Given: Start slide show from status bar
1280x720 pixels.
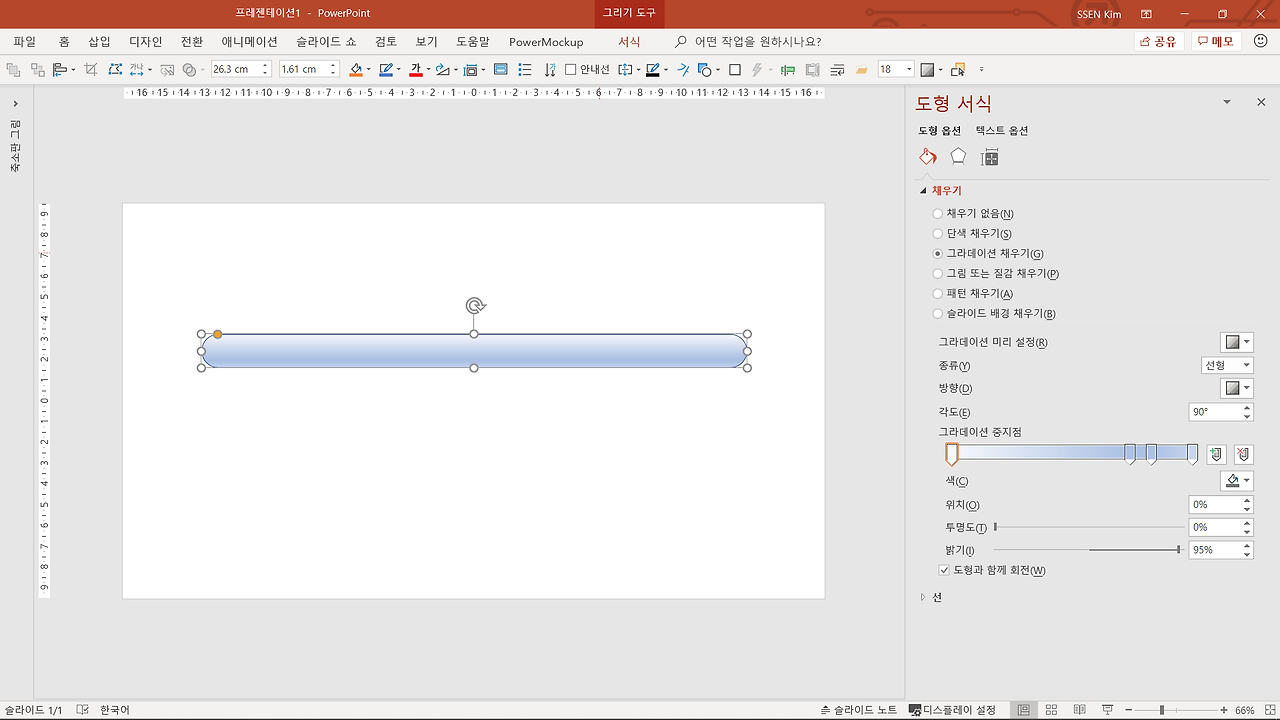Looking at the screenshot, I should tap(1107, 710).
